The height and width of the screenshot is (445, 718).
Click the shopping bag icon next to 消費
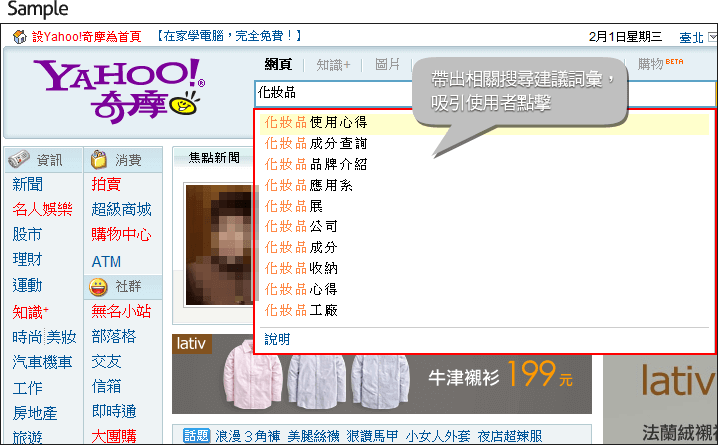(x=98, y=159)
